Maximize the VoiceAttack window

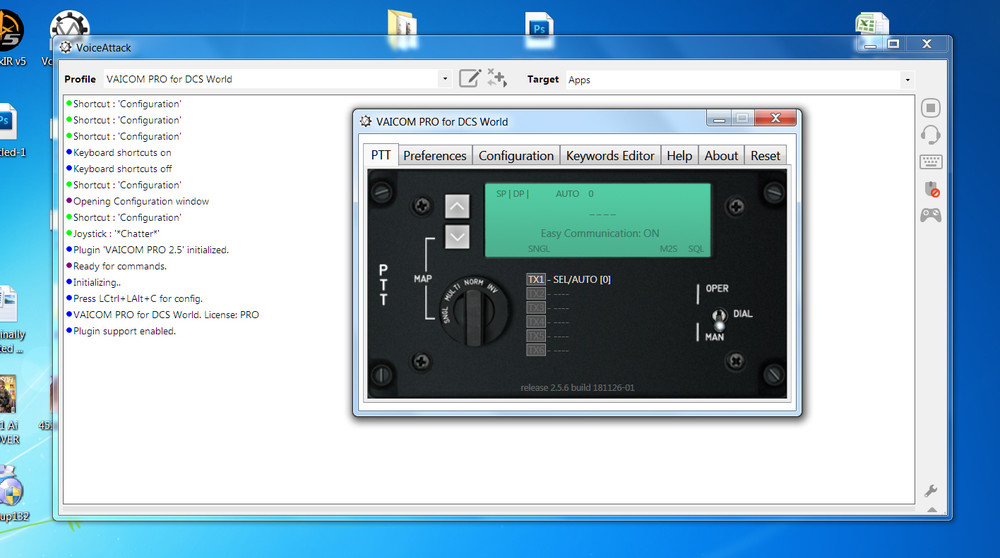(x=893, y=44)
